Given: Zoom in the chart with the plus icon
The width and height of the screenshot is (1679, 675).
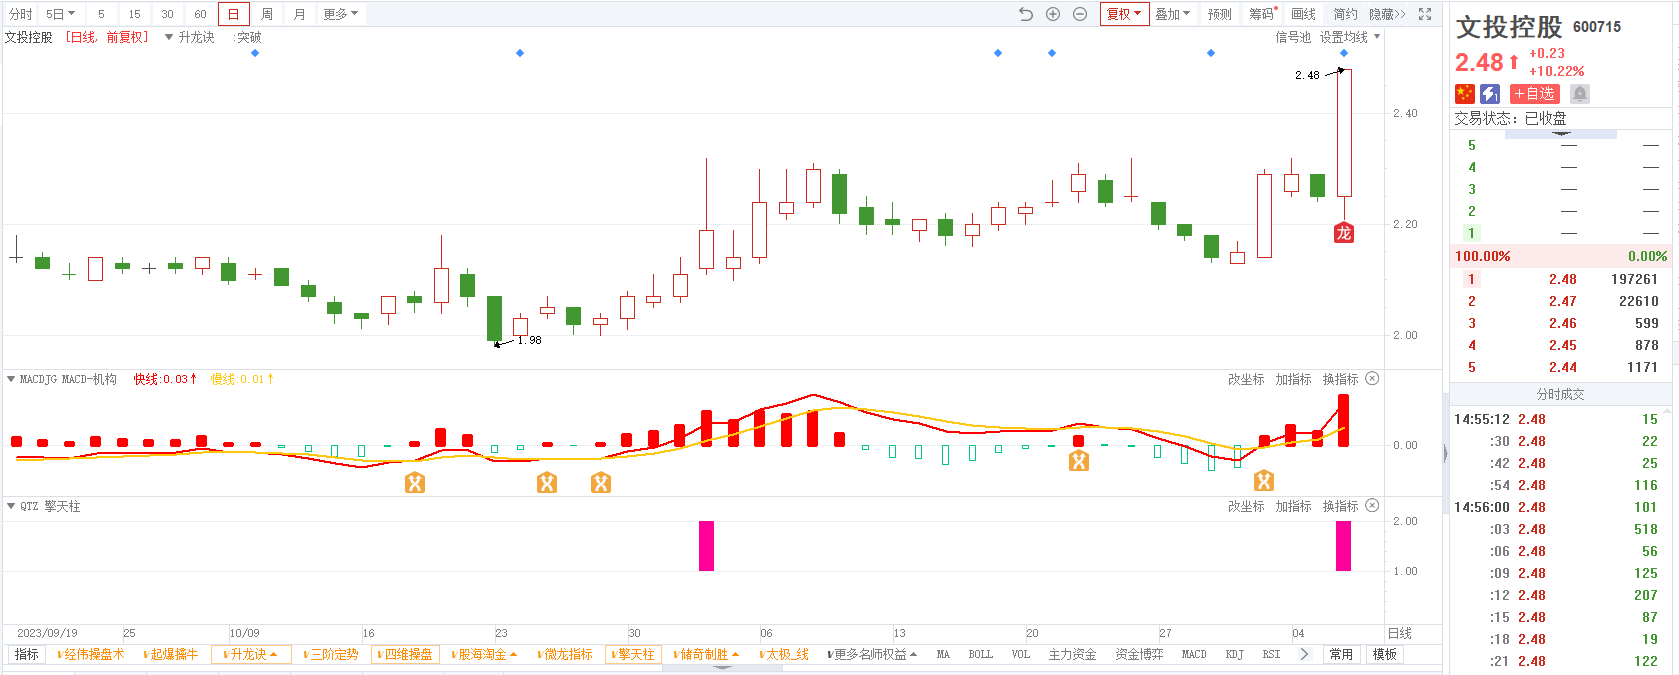Looking at the screenshot, I should [1053, 14].
